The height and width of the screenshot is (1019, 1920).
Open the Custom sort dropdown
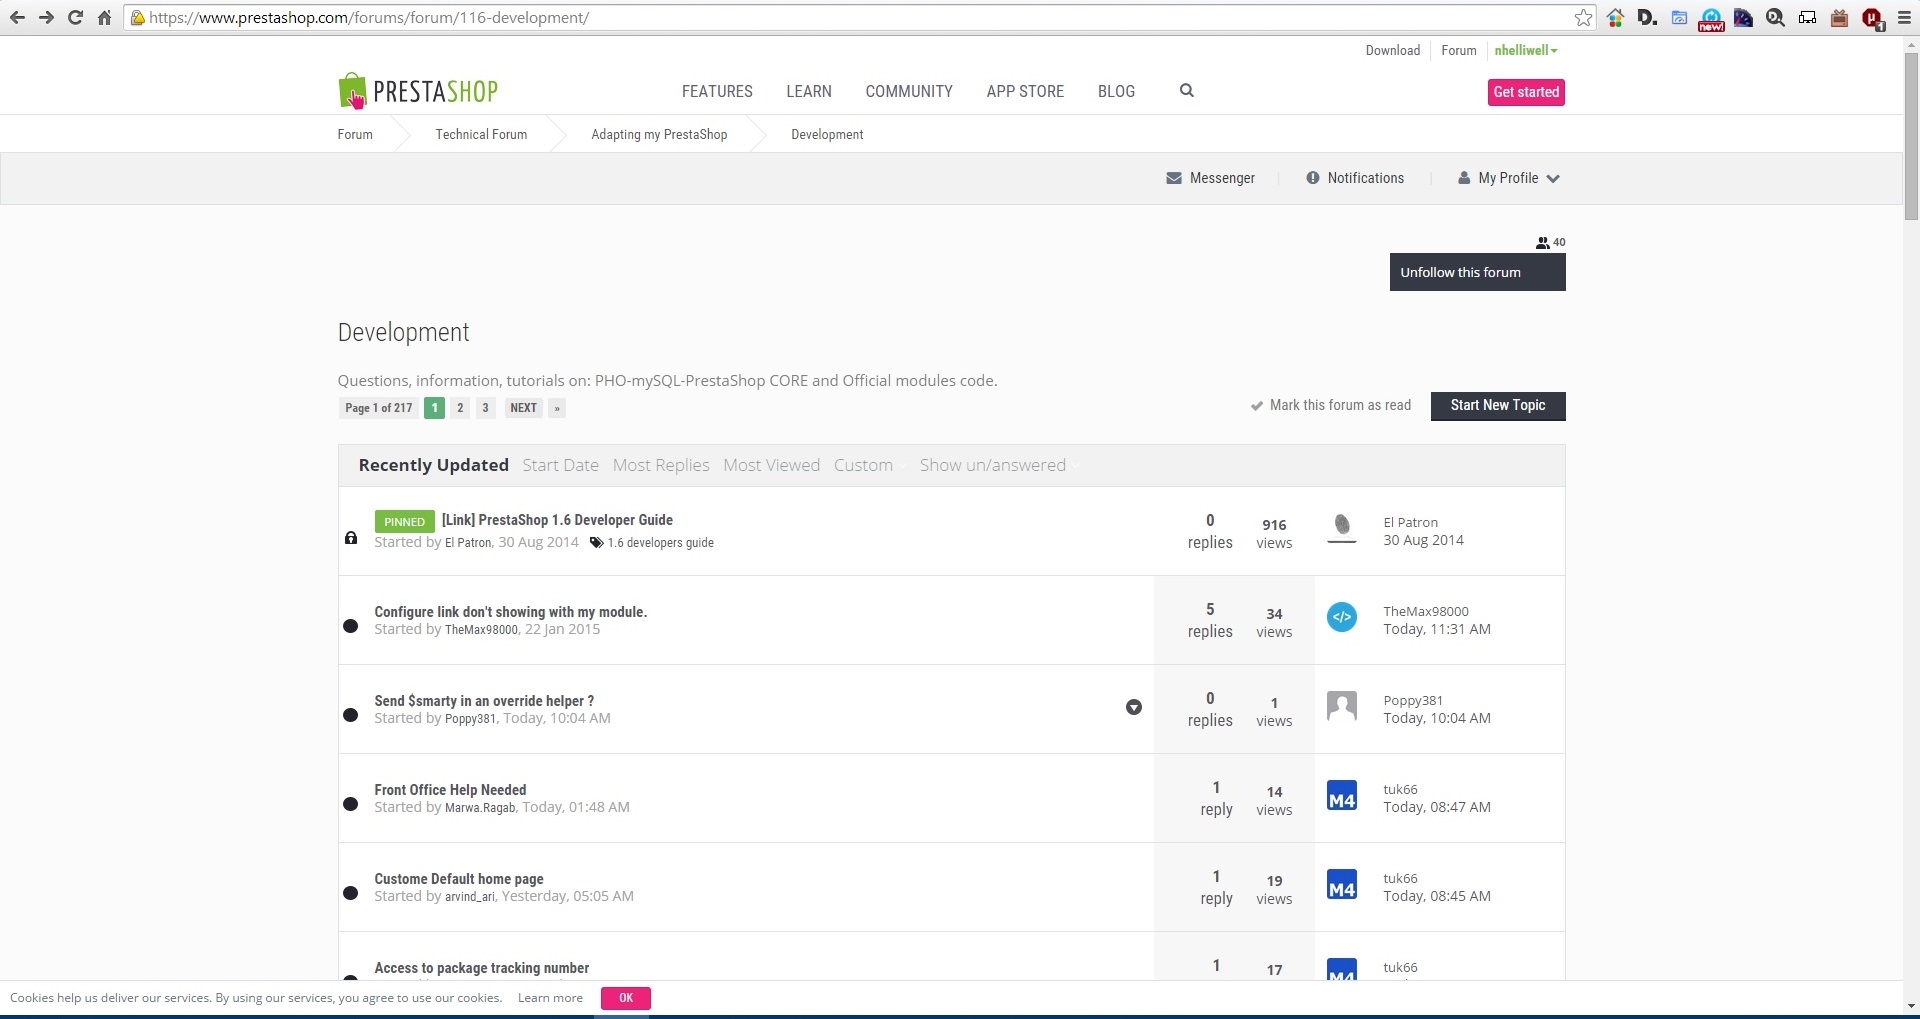(x=871, y=465)
